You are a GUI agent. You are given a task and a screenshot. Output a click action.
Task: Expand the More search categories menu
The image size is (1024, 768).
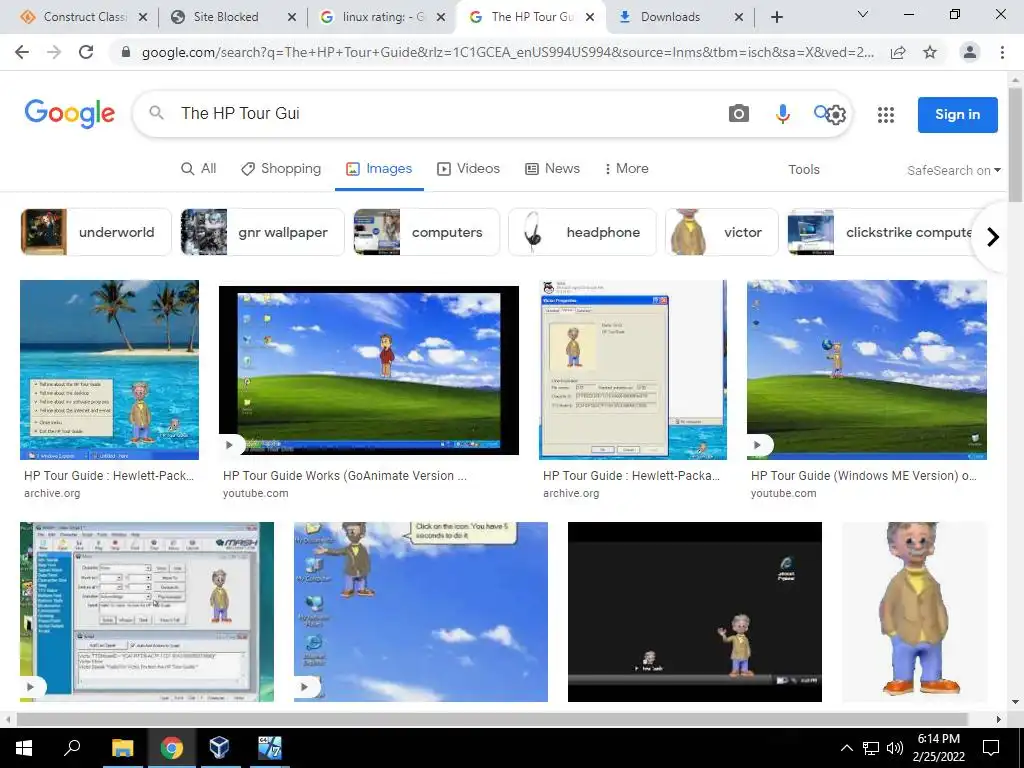626,168
